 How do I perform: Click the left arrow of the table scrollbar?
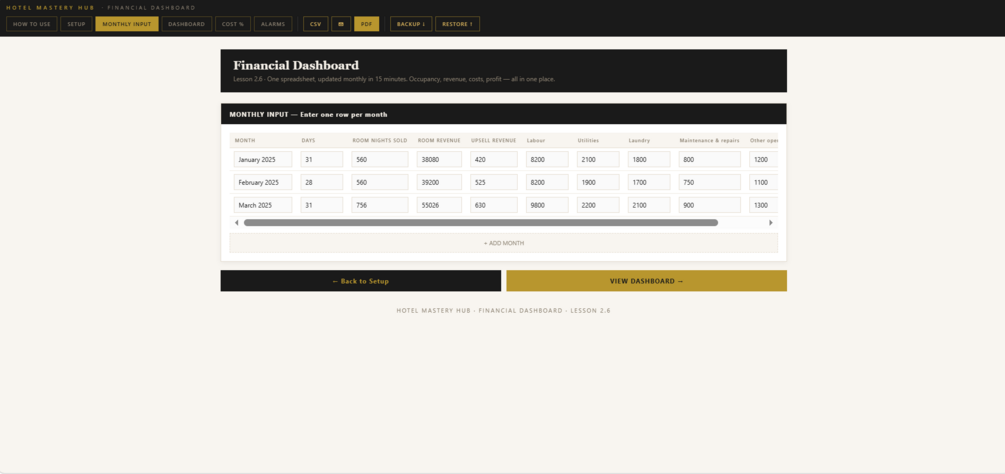[237, 222]
